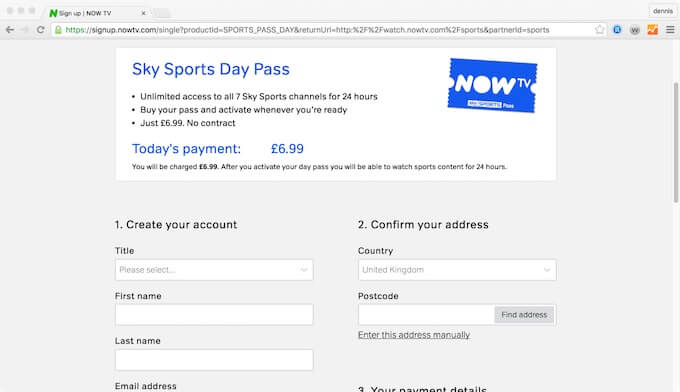This screenshot has height=392, width=680.
Task: Click the grey W extension icon
Action: coord(634,30)
